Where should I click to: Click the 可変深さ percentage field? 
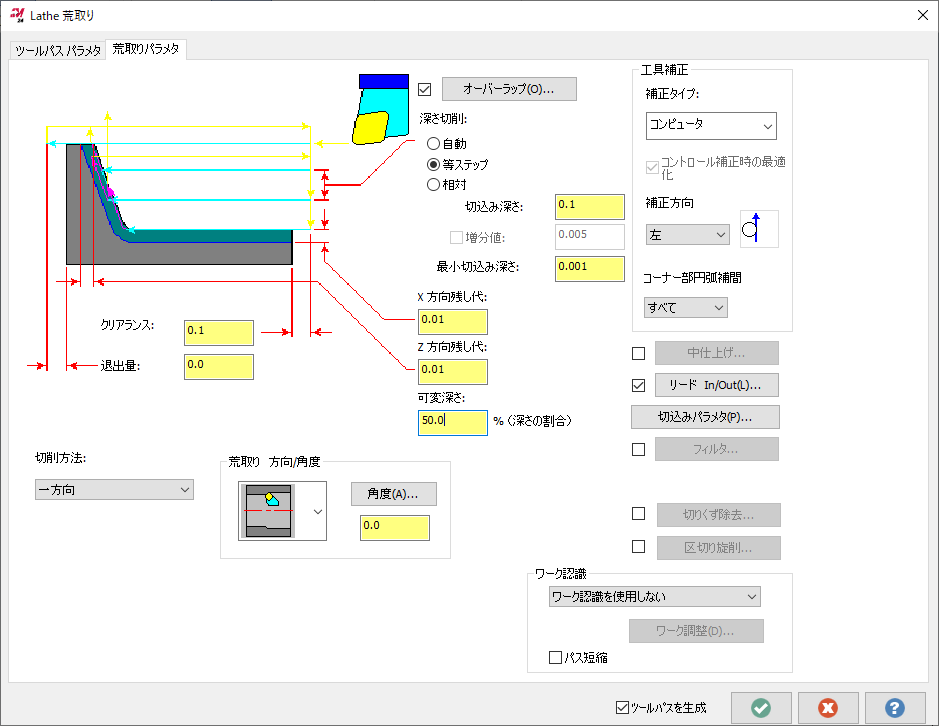tap(452, 422)
